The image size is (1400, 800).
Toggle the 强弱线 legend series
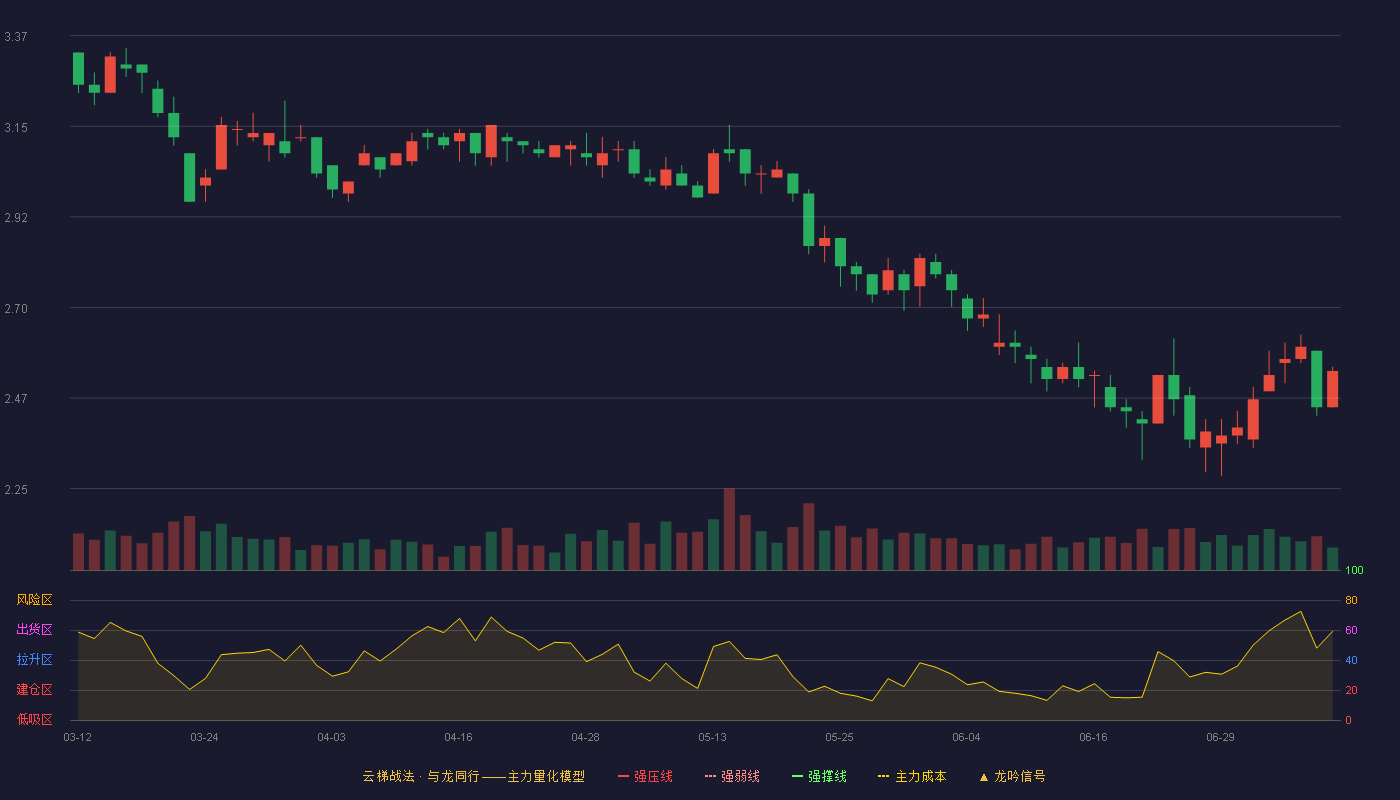(x=732, y=776)
